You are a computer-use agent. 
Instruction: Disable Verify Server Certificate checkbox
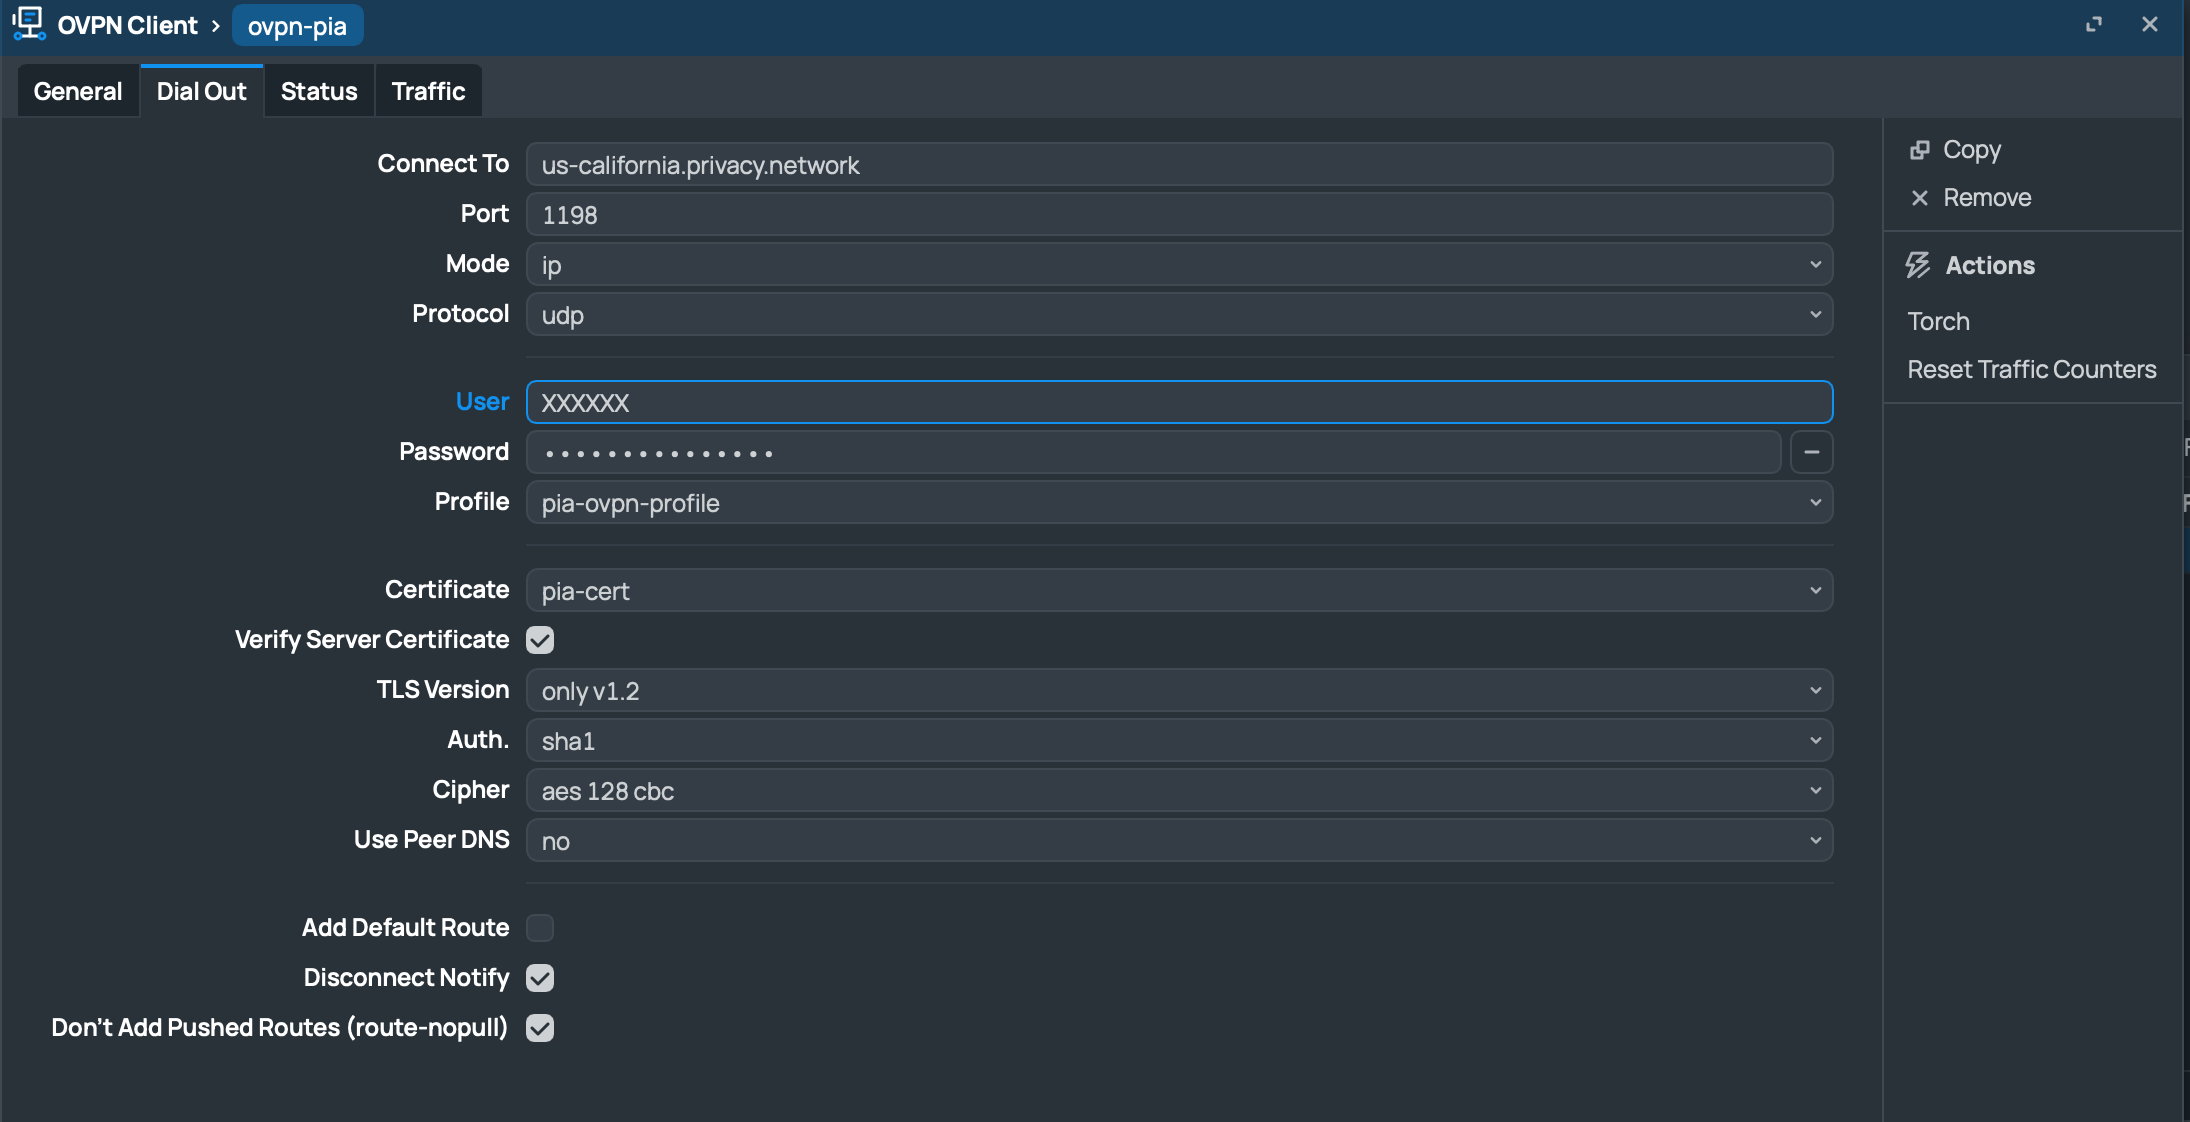[x=540, y=640]
